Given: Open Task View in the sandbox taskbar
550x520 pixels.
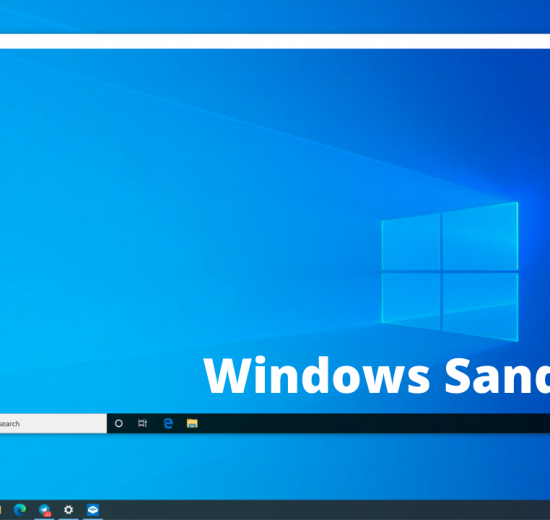Looking at the screenshot, I should tap(142, 424).
